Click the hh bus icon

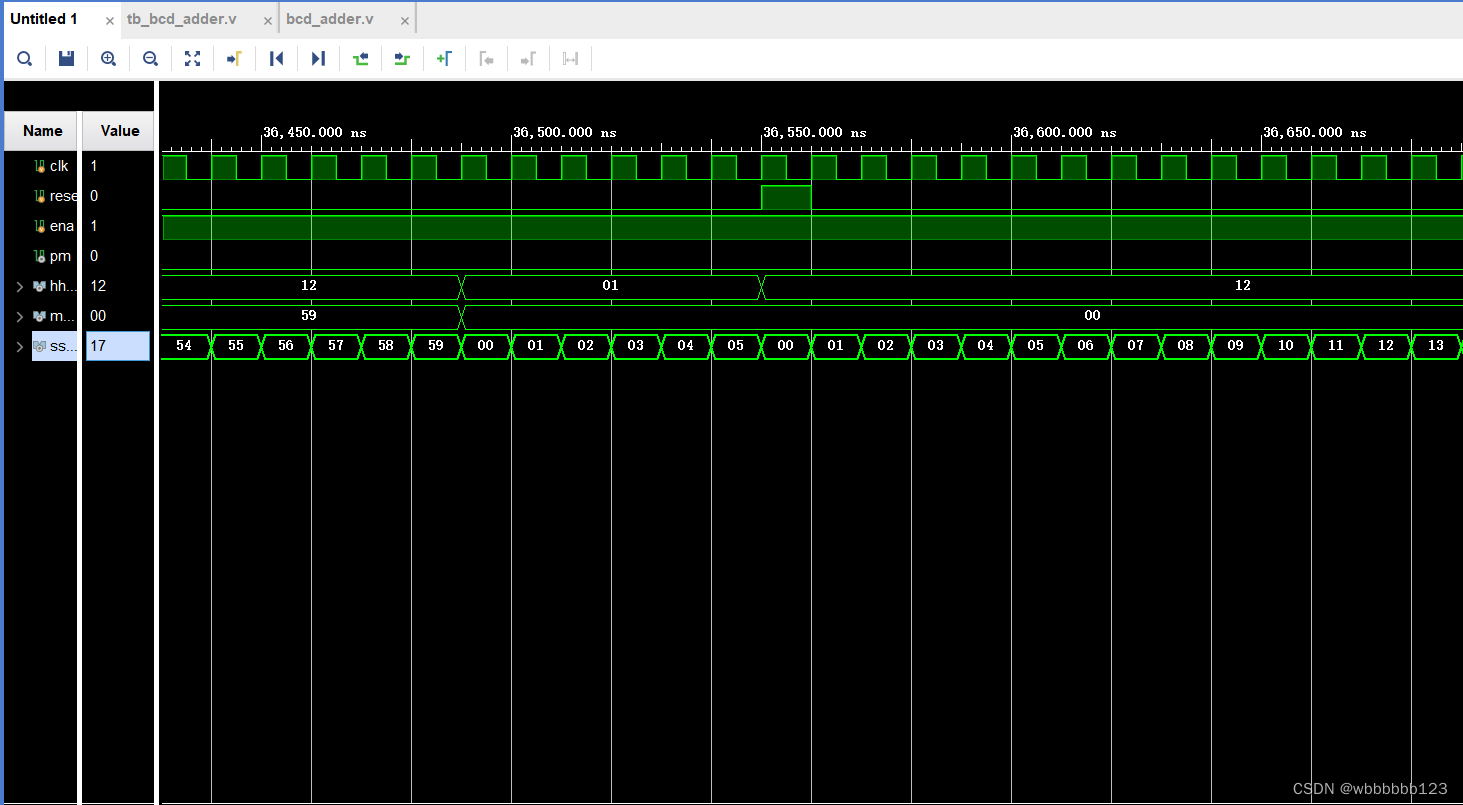(x=40, y=286)
